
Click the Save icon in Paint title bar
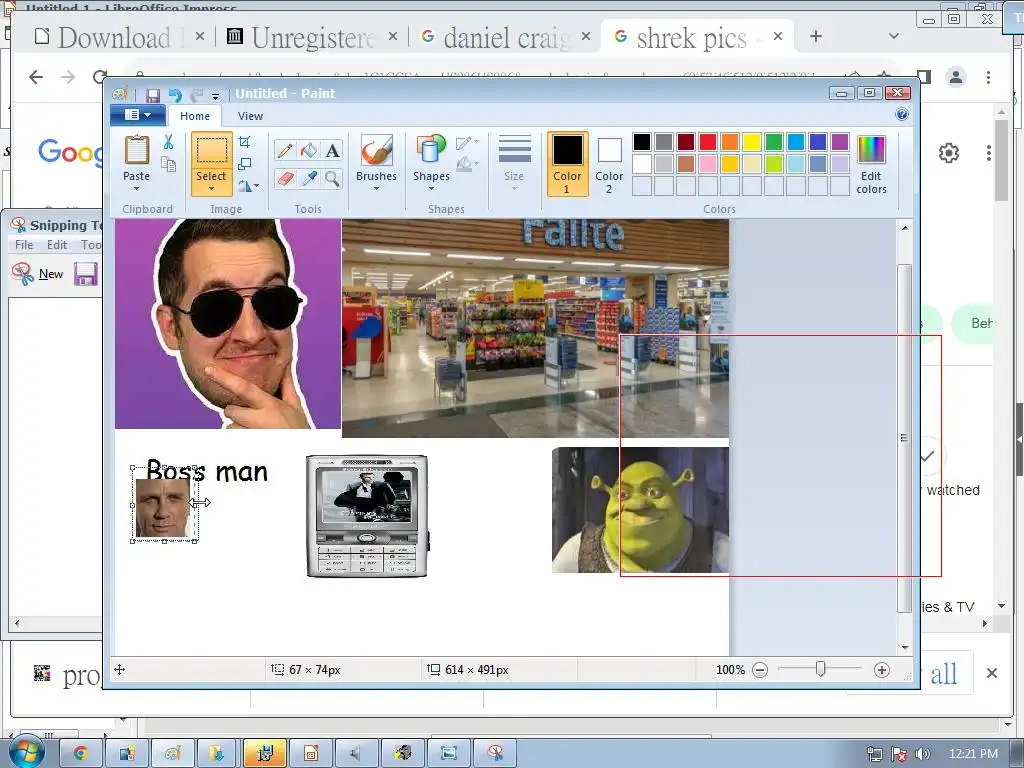(152, 95)
